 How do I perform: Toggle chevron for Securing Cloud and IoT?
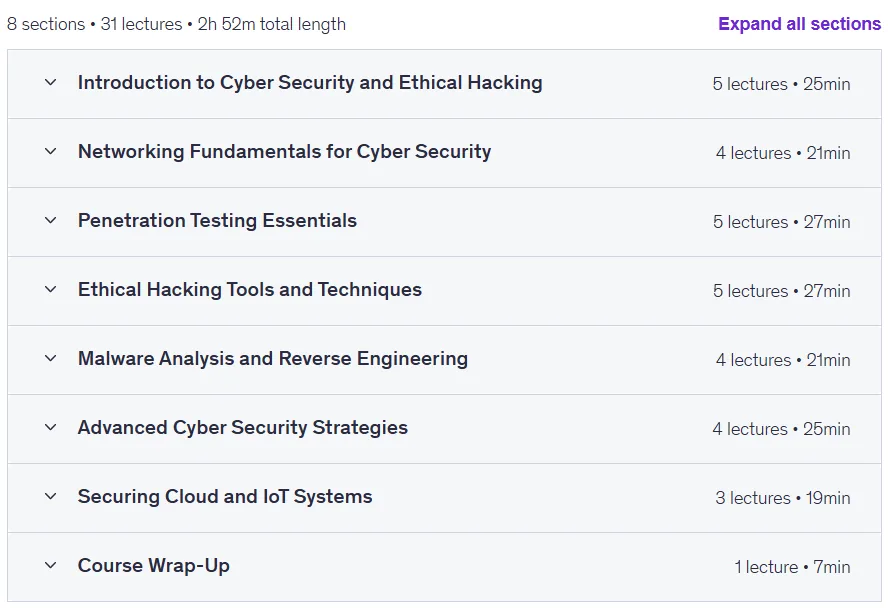click(50, 497)
